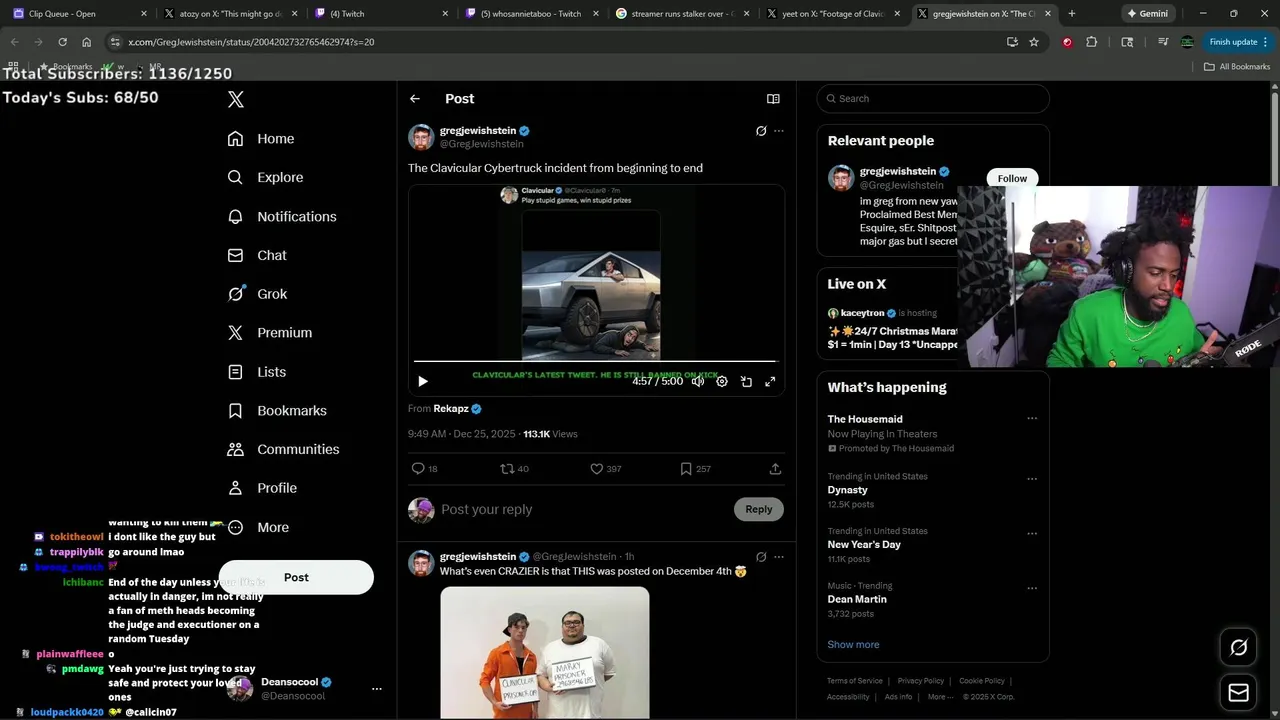Screen dimensions: 1280x720
Task: Open a new browser tab
Action: (x=1072, y=14)
